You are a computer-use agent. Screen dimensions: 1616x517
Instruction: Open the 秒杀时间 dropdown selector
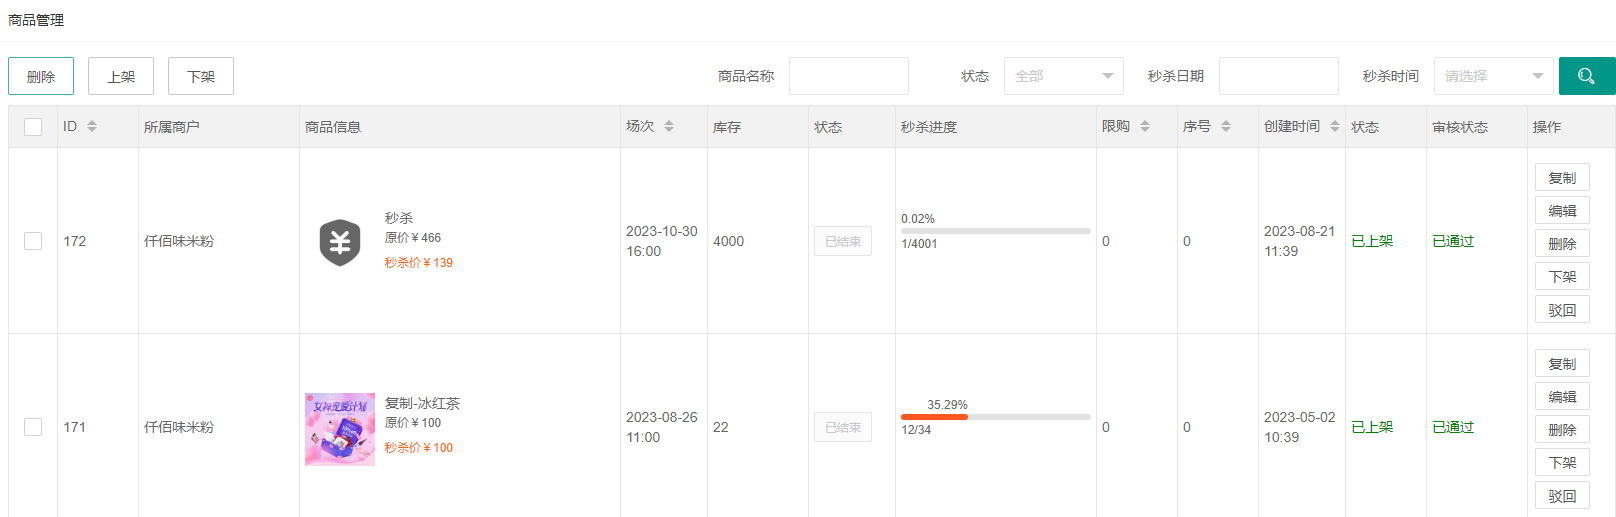(1493, 76)
